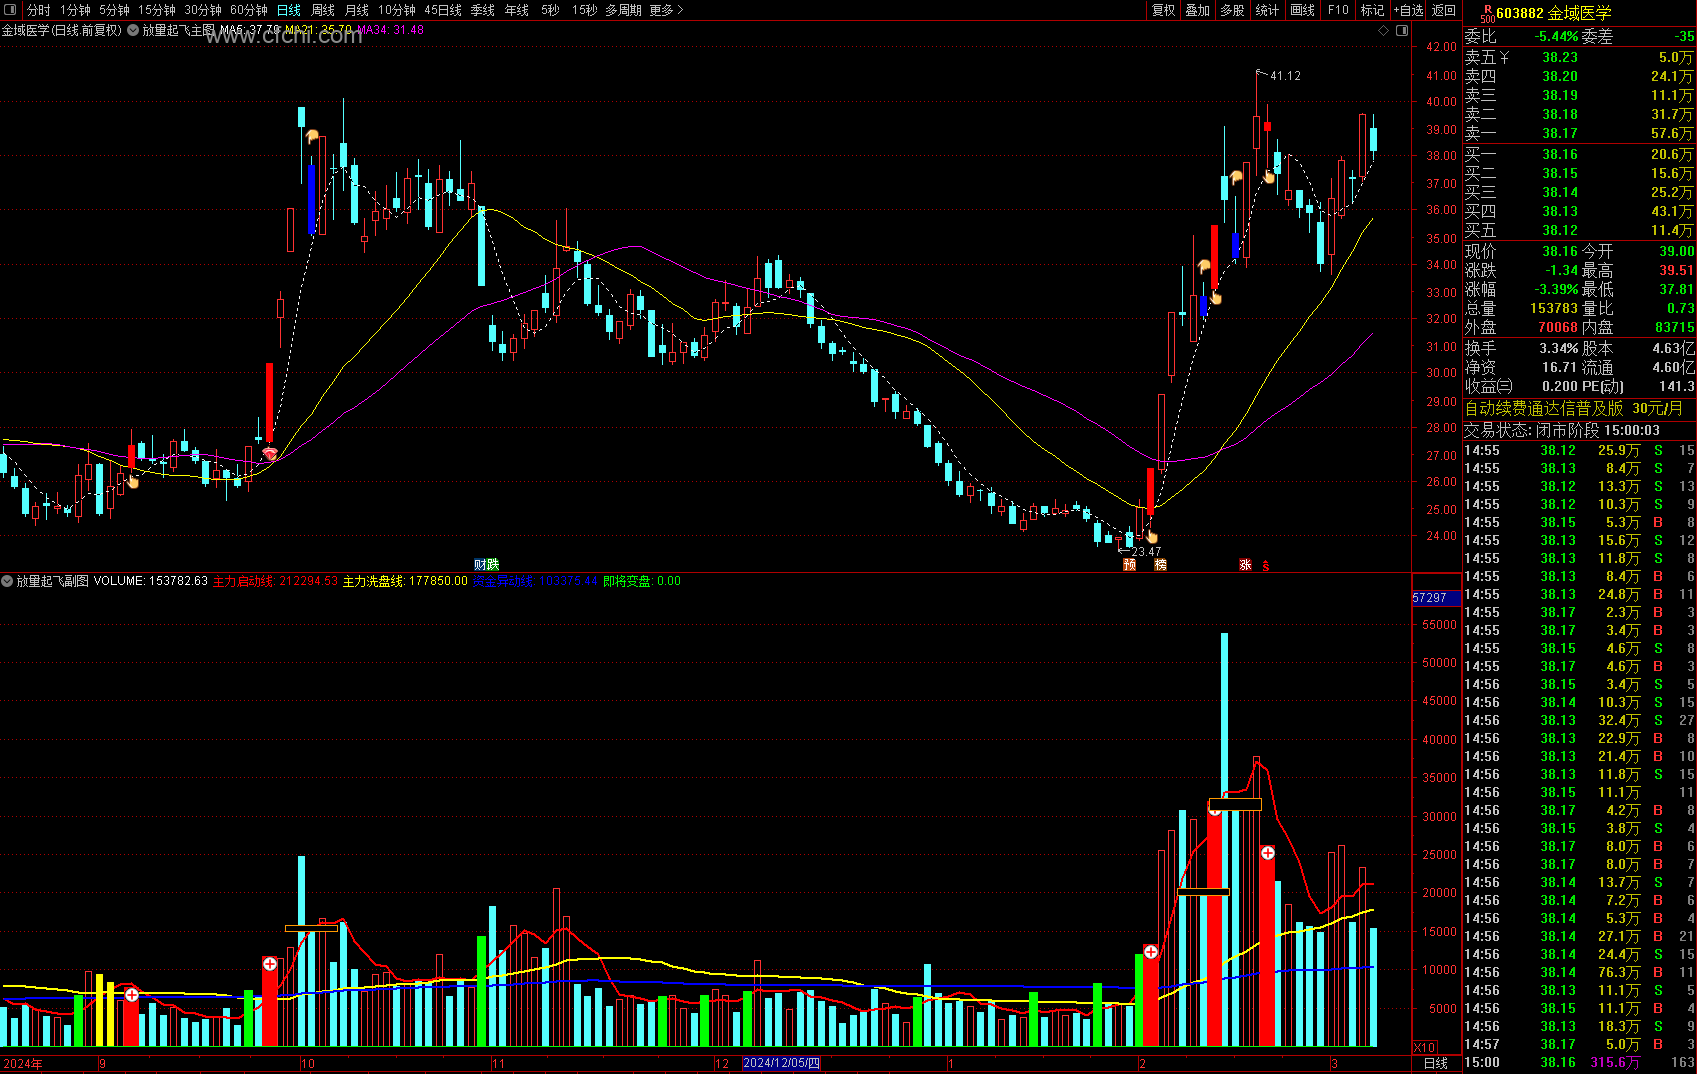Viewport: 1697px width, 1074px height.
Task: Click the 财 marker below the chart
Action: tap(480, 565)
